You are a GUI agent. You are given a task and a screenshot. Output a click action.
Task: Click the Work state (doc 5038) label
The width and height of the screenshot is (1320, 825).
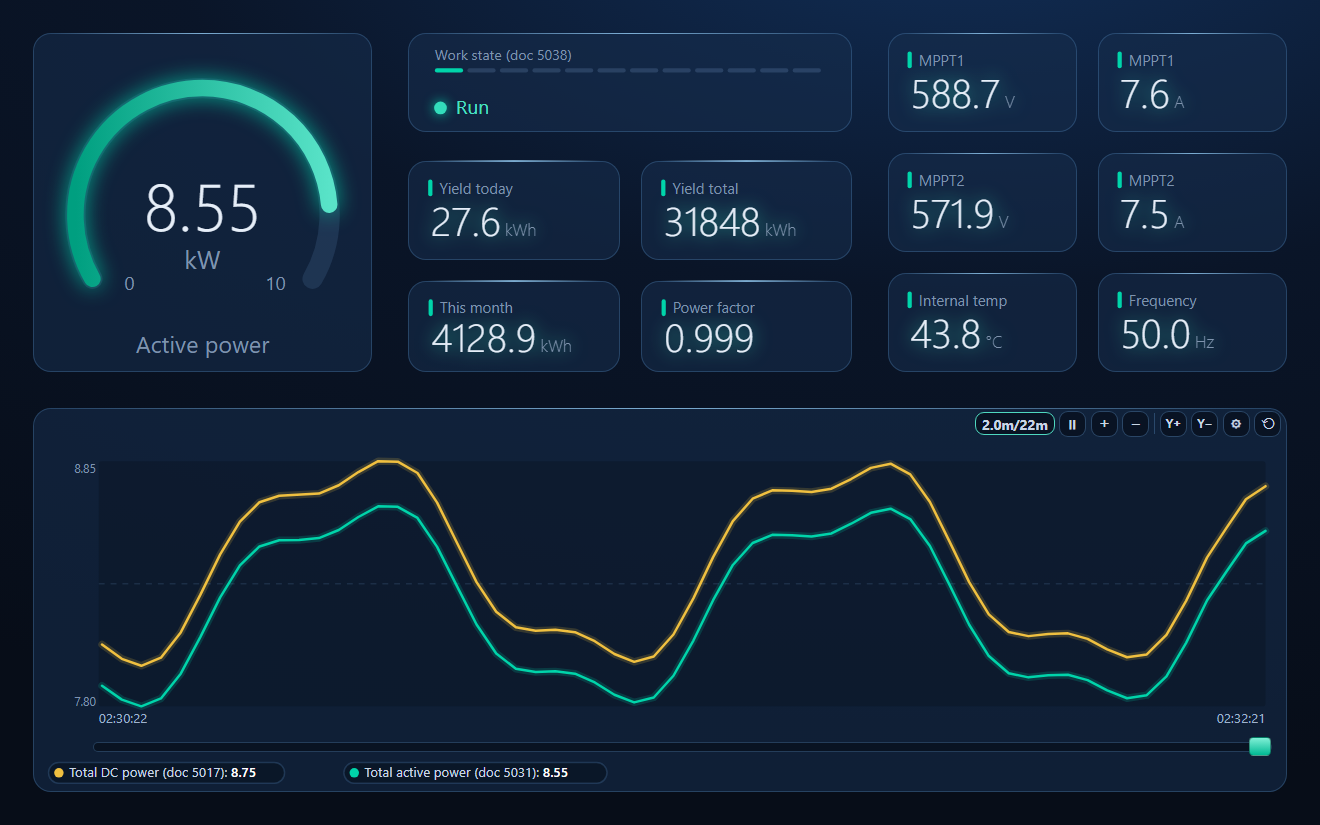(x=503, y=55)
